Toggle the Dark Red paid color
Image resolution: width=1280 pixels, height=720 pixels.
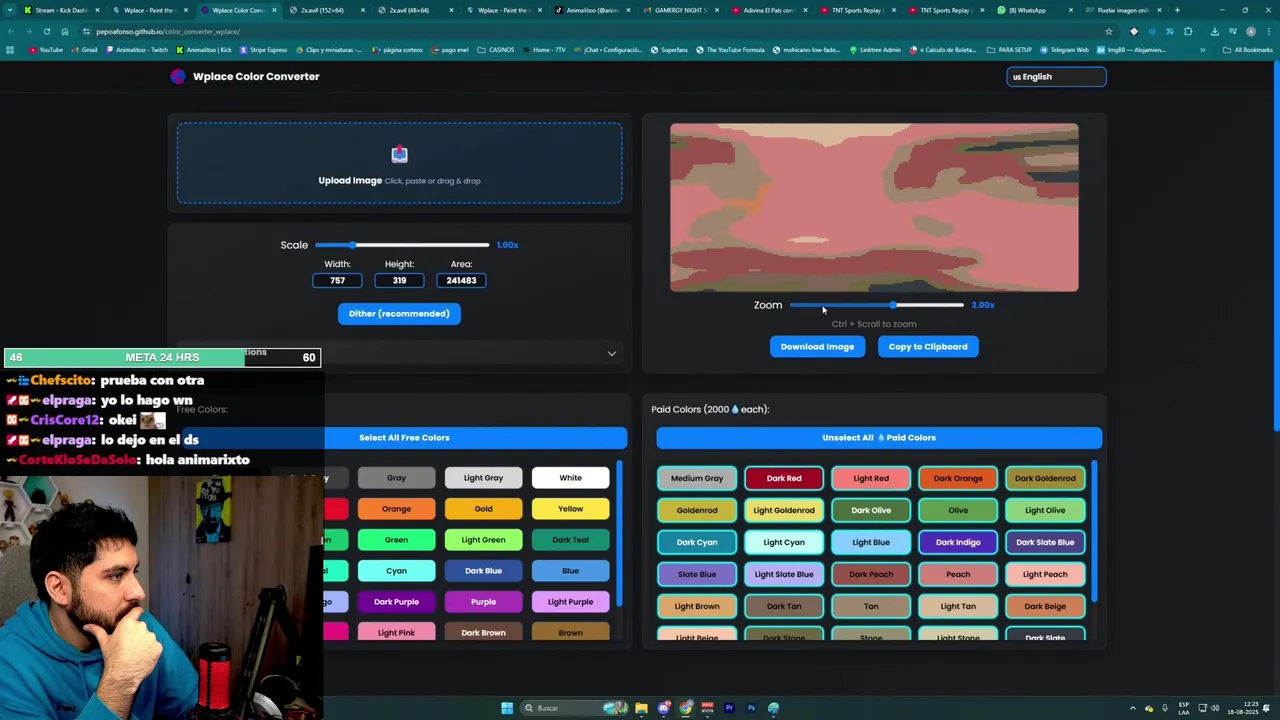click(x=784, y=478)
